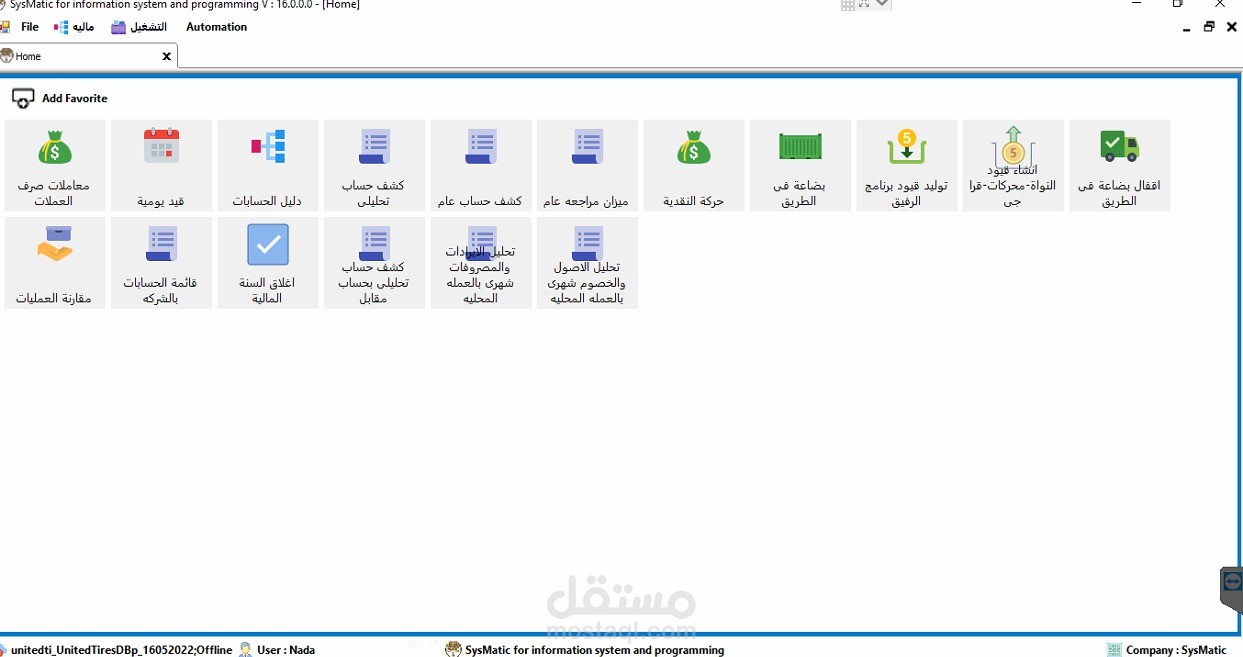Click the user avatar icon in the status bar
This screenshot has width=1243, height=657.
click(245, 650)
